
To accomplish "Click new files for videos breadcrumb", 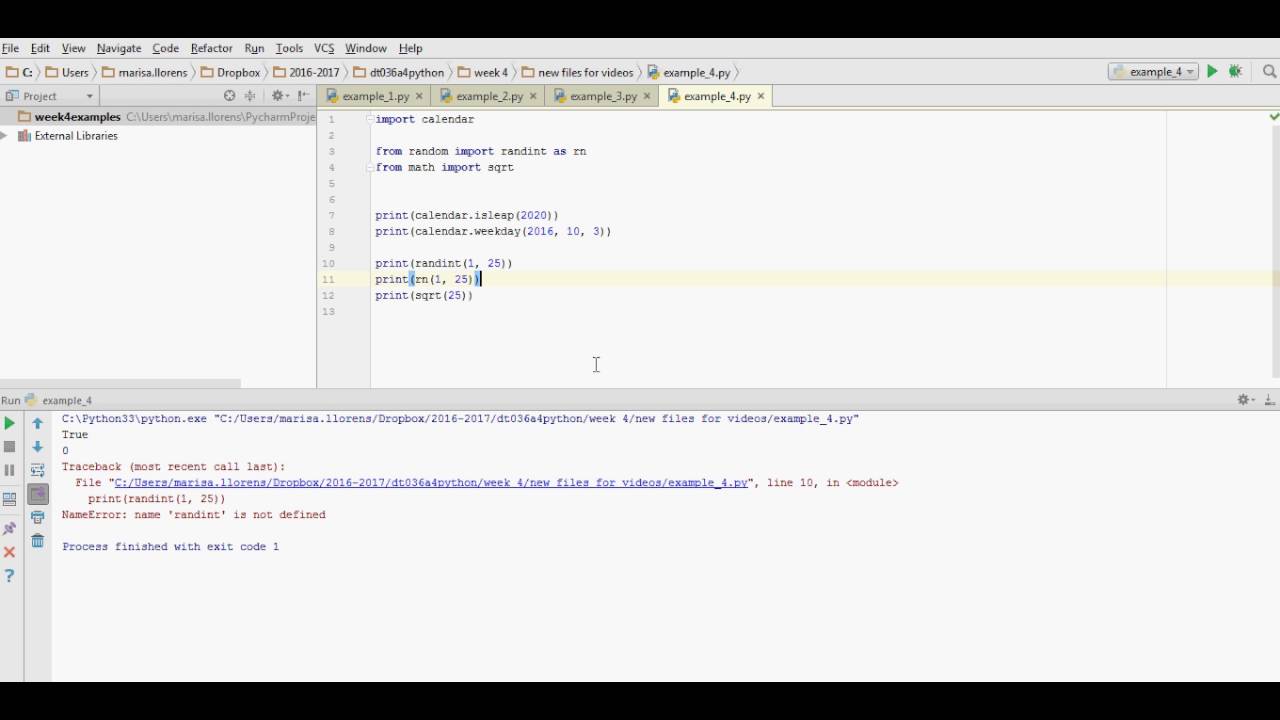I will tap(577, 72).
